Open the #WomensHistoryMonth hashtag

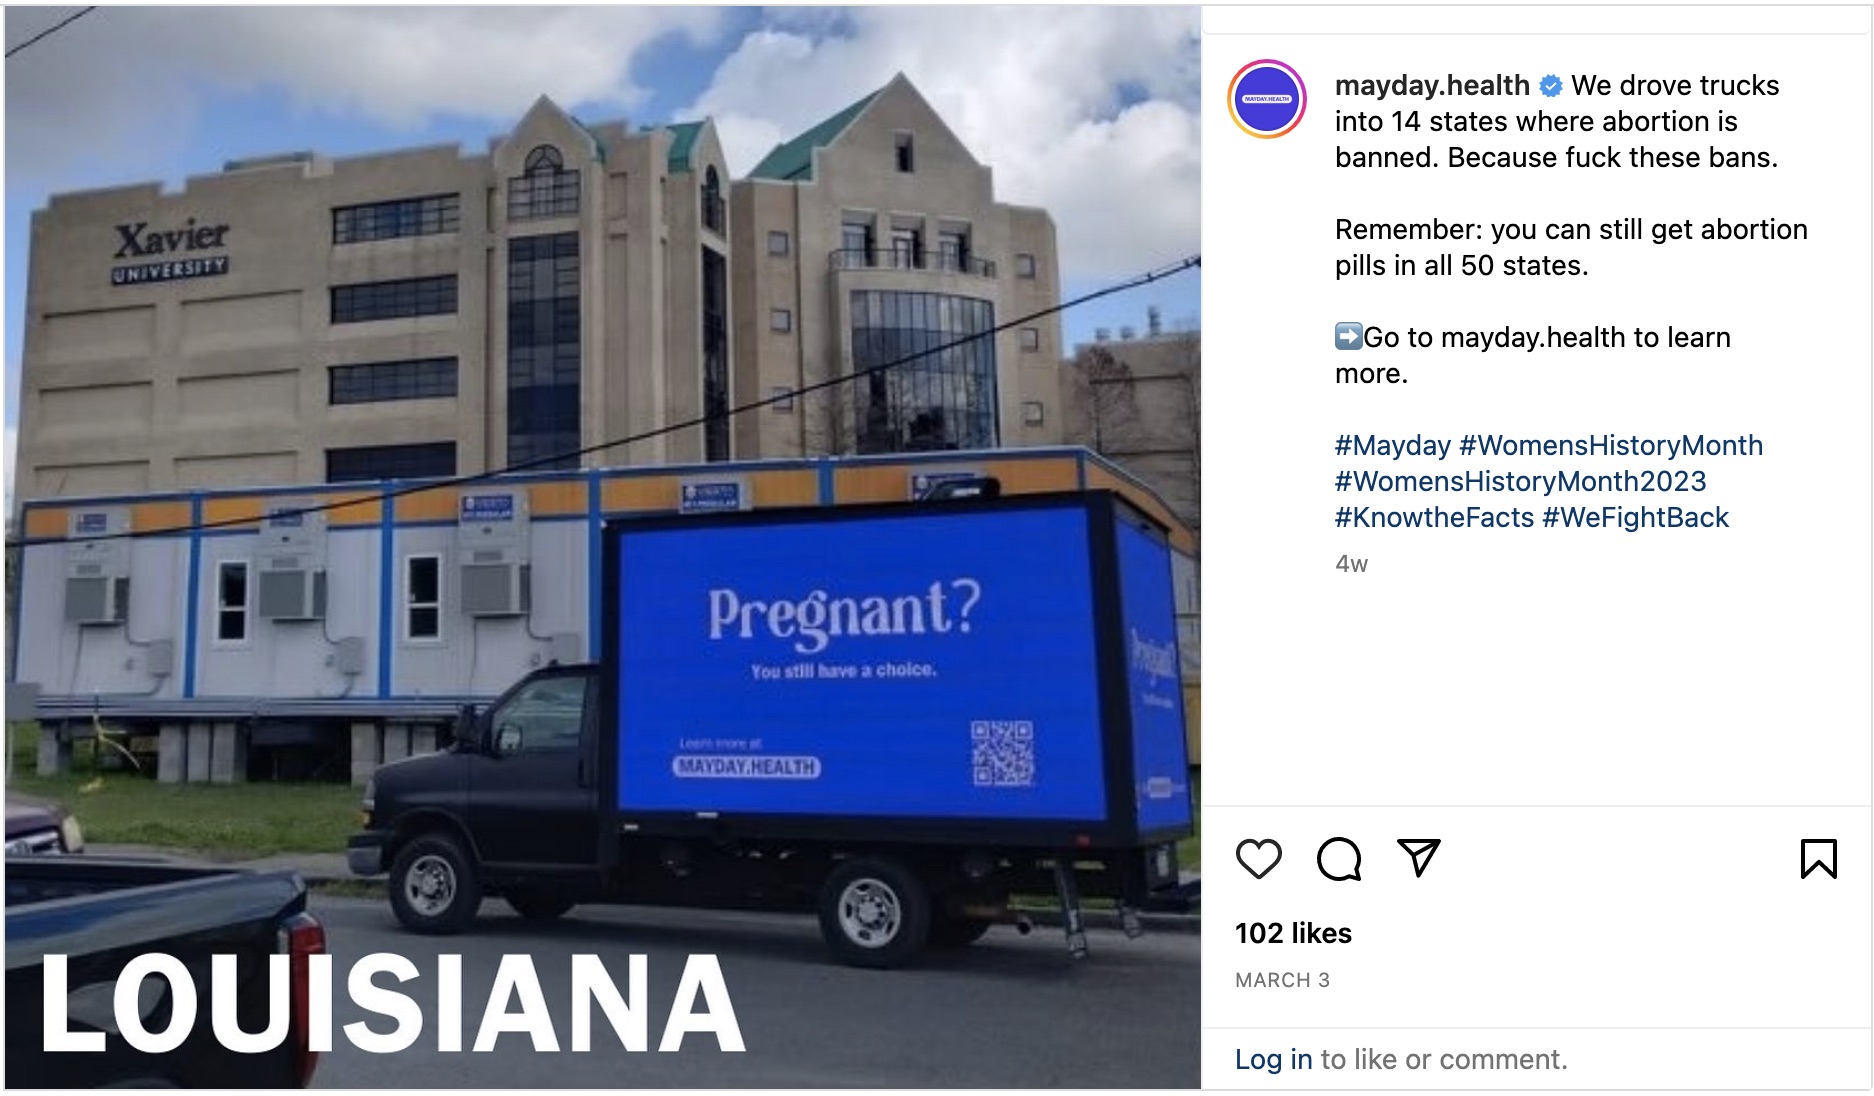[1611, 446]
